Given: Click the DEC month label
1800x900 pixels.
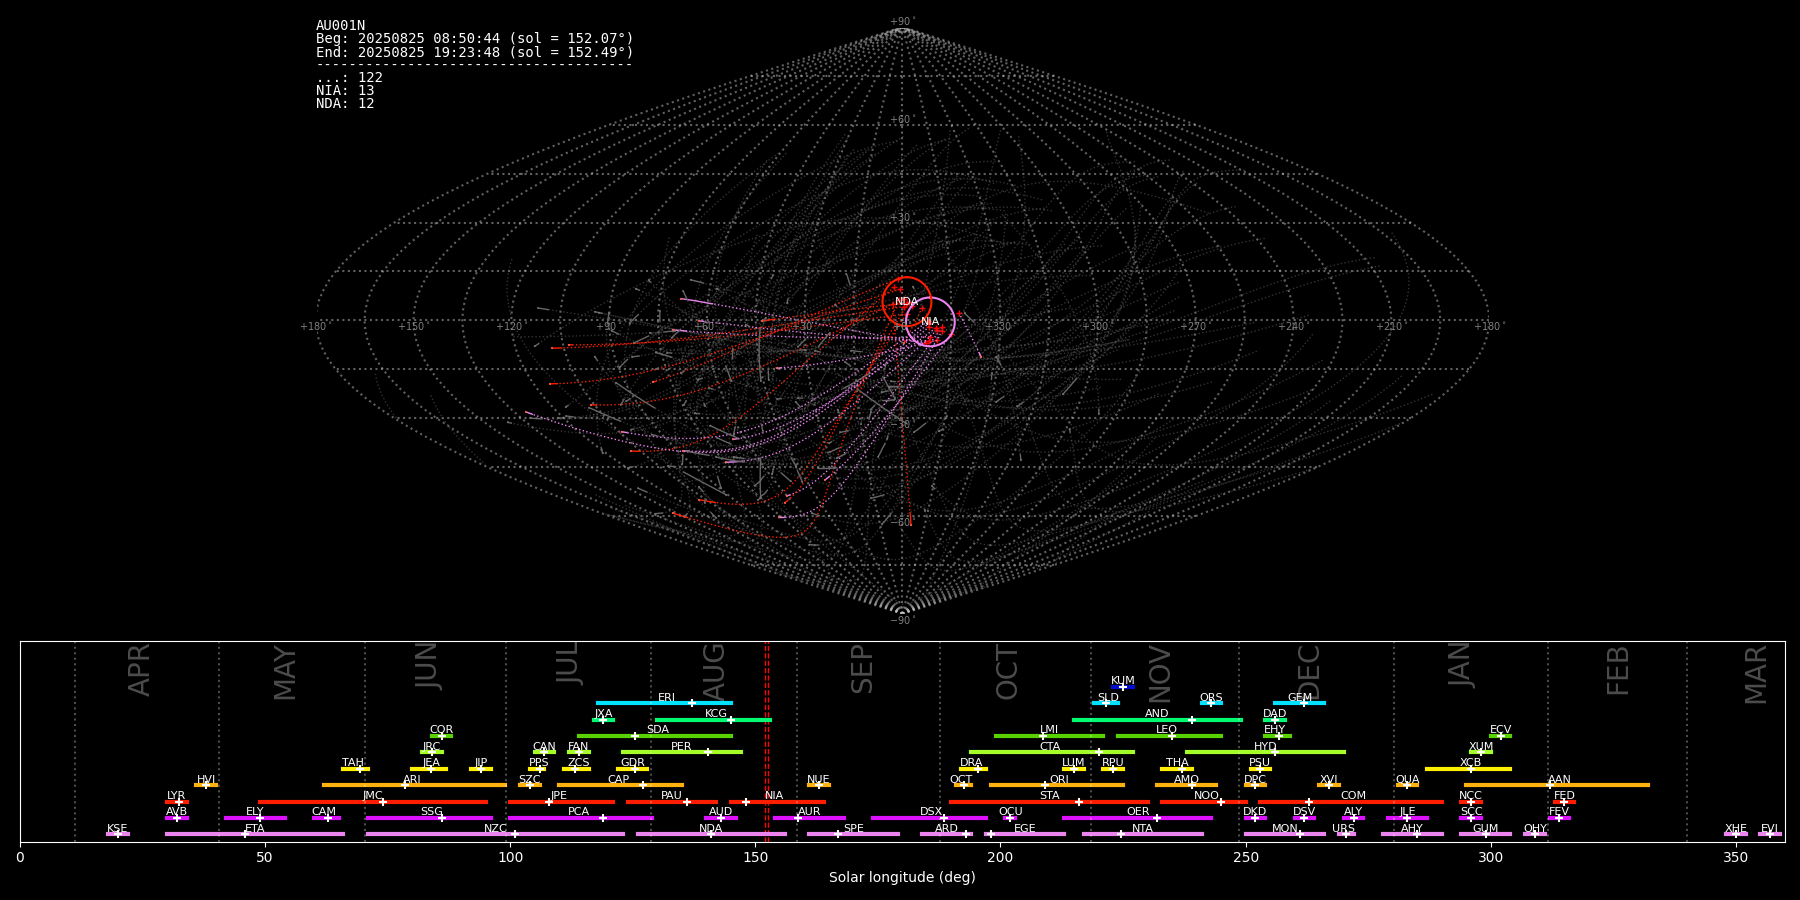Looking at the screenshot, I should [x=1309, y=672].
